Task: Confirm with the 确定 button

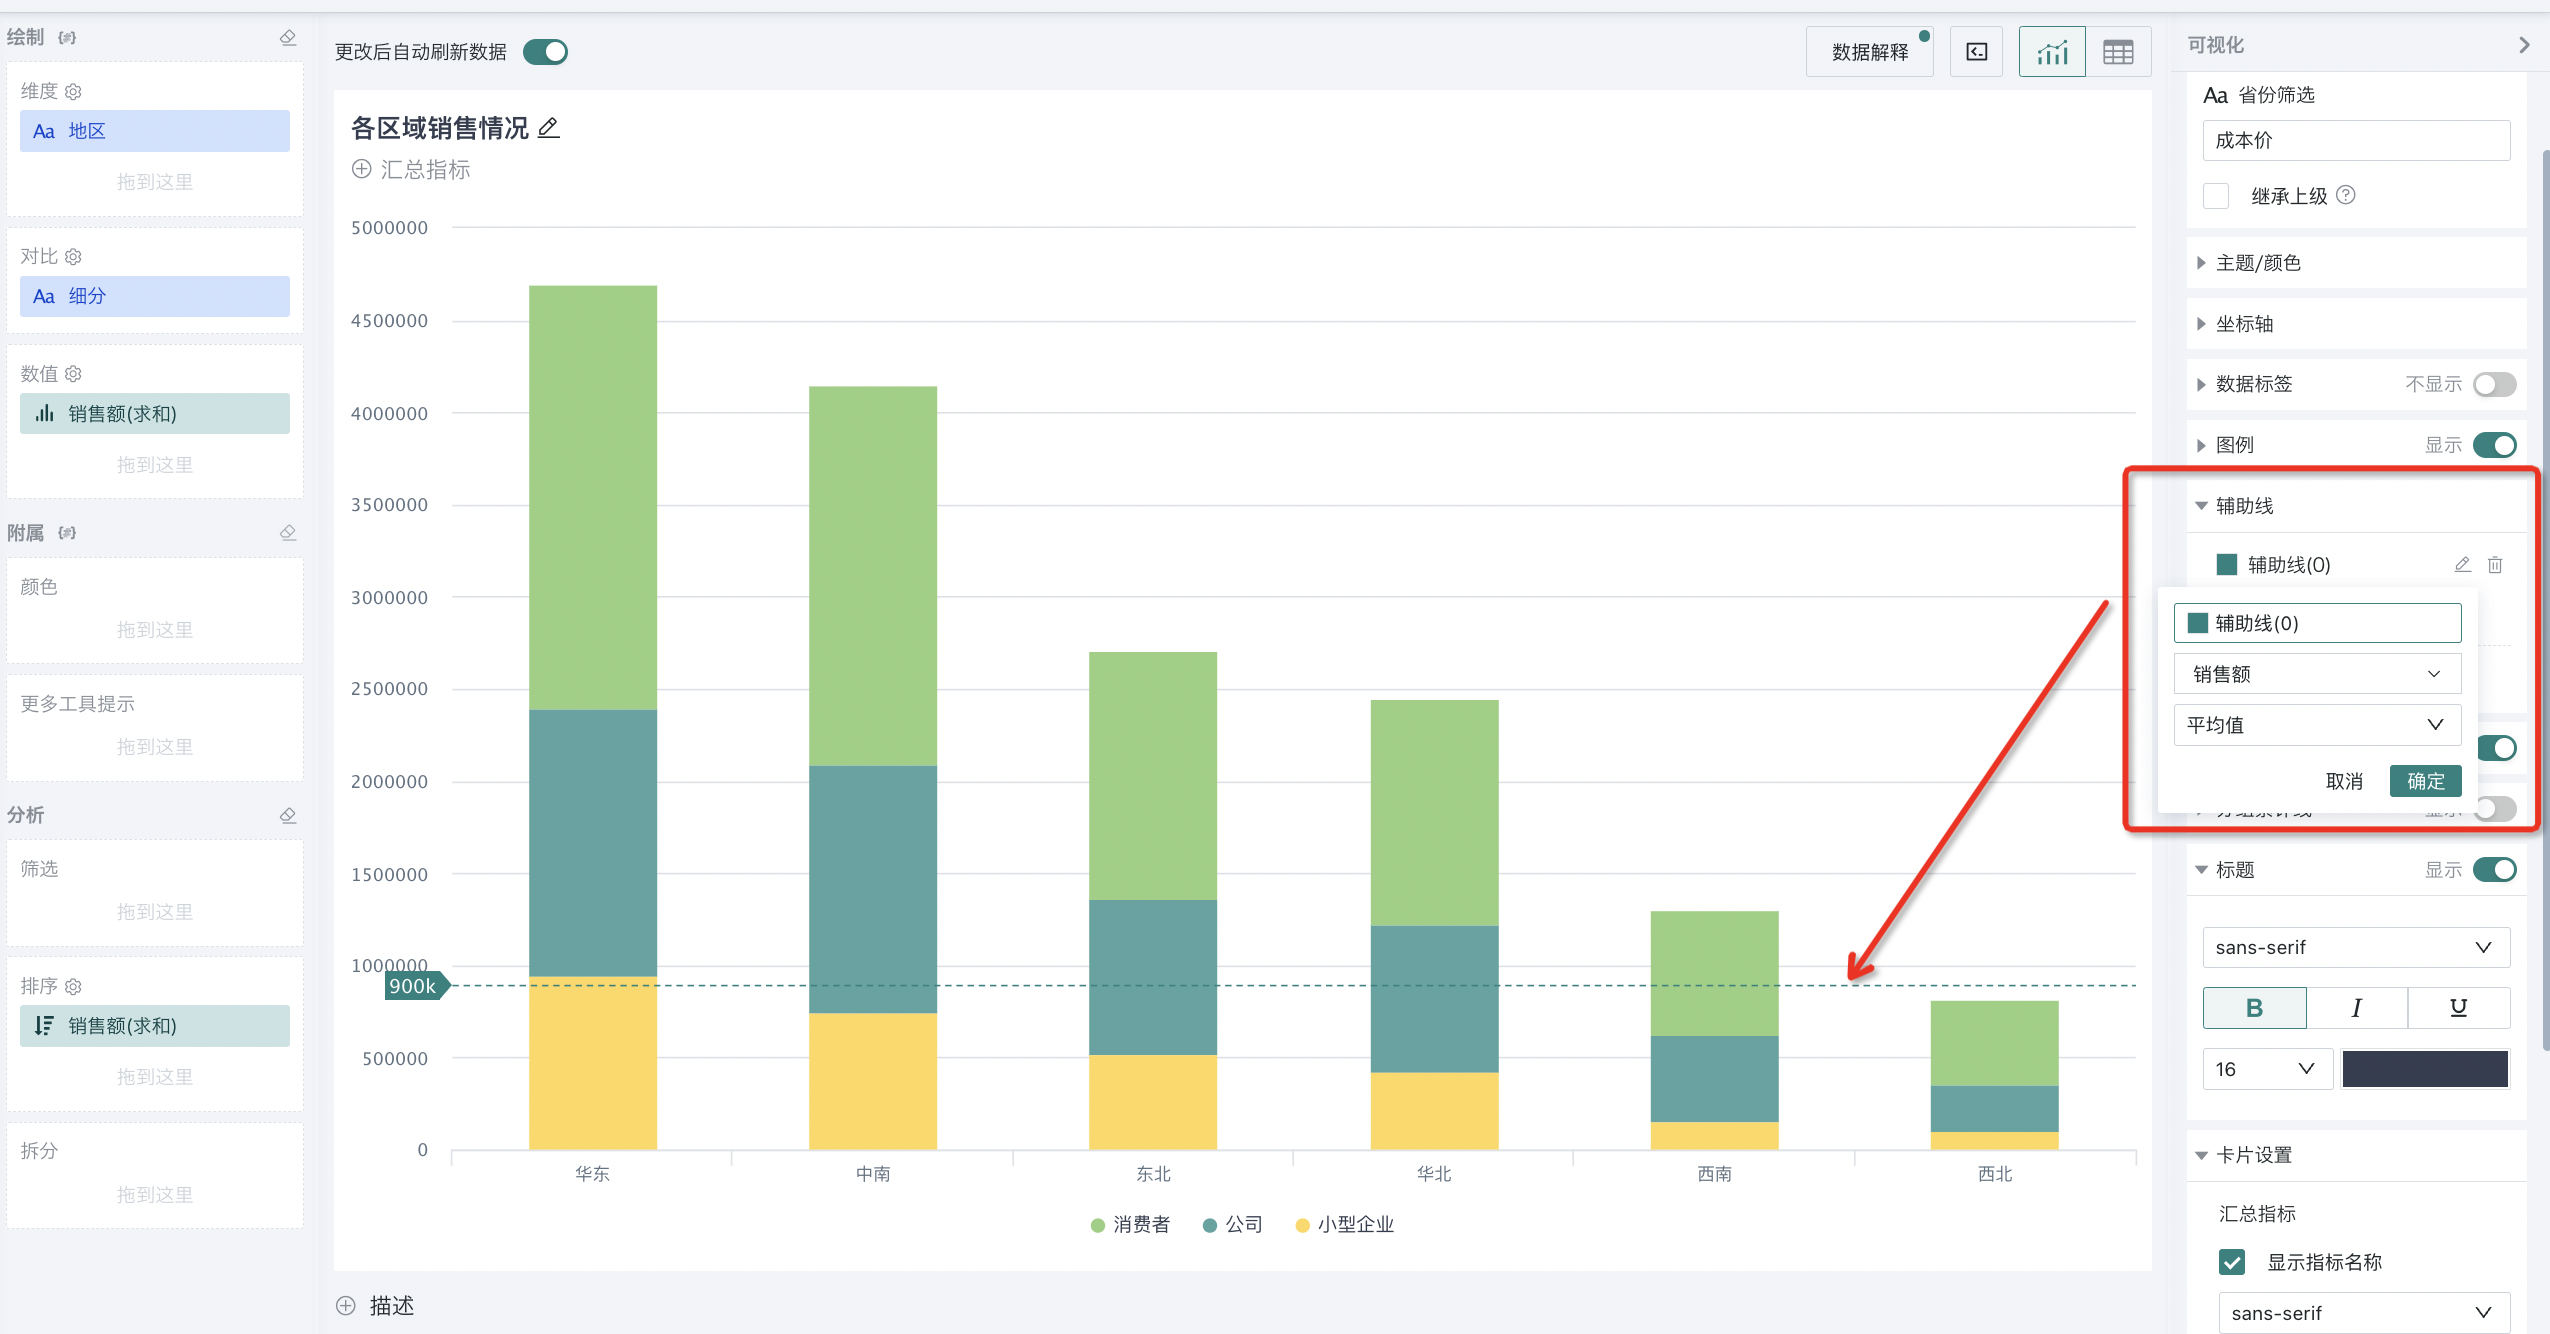Action: pyautogui.click(x=2425, y=781)
